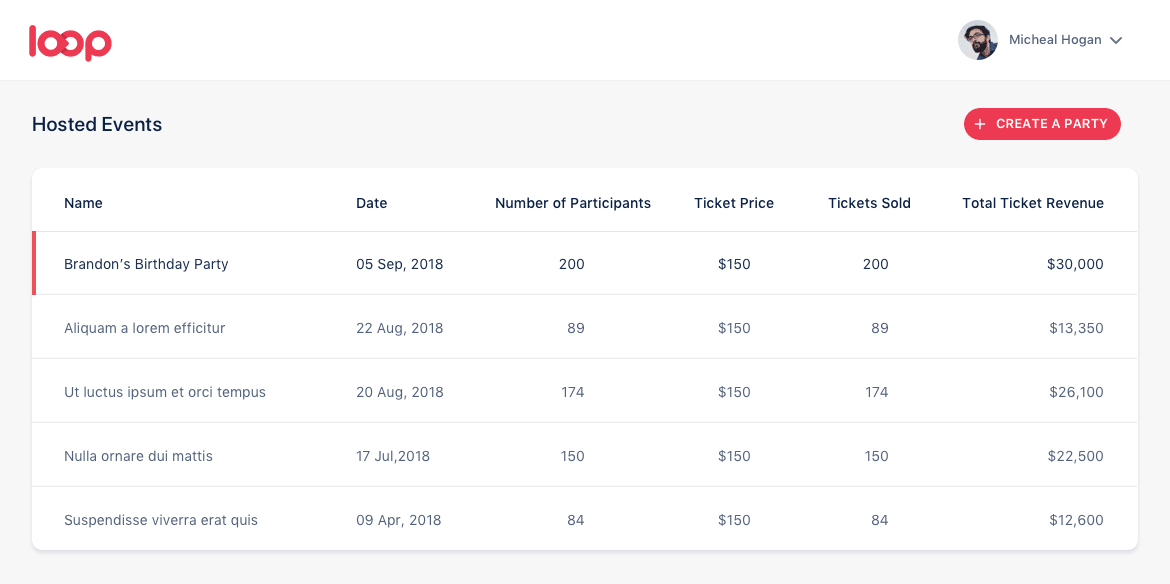1170x584 pixels.
Task: Open Nulla ornare dui mattis event
Action: 139,456
